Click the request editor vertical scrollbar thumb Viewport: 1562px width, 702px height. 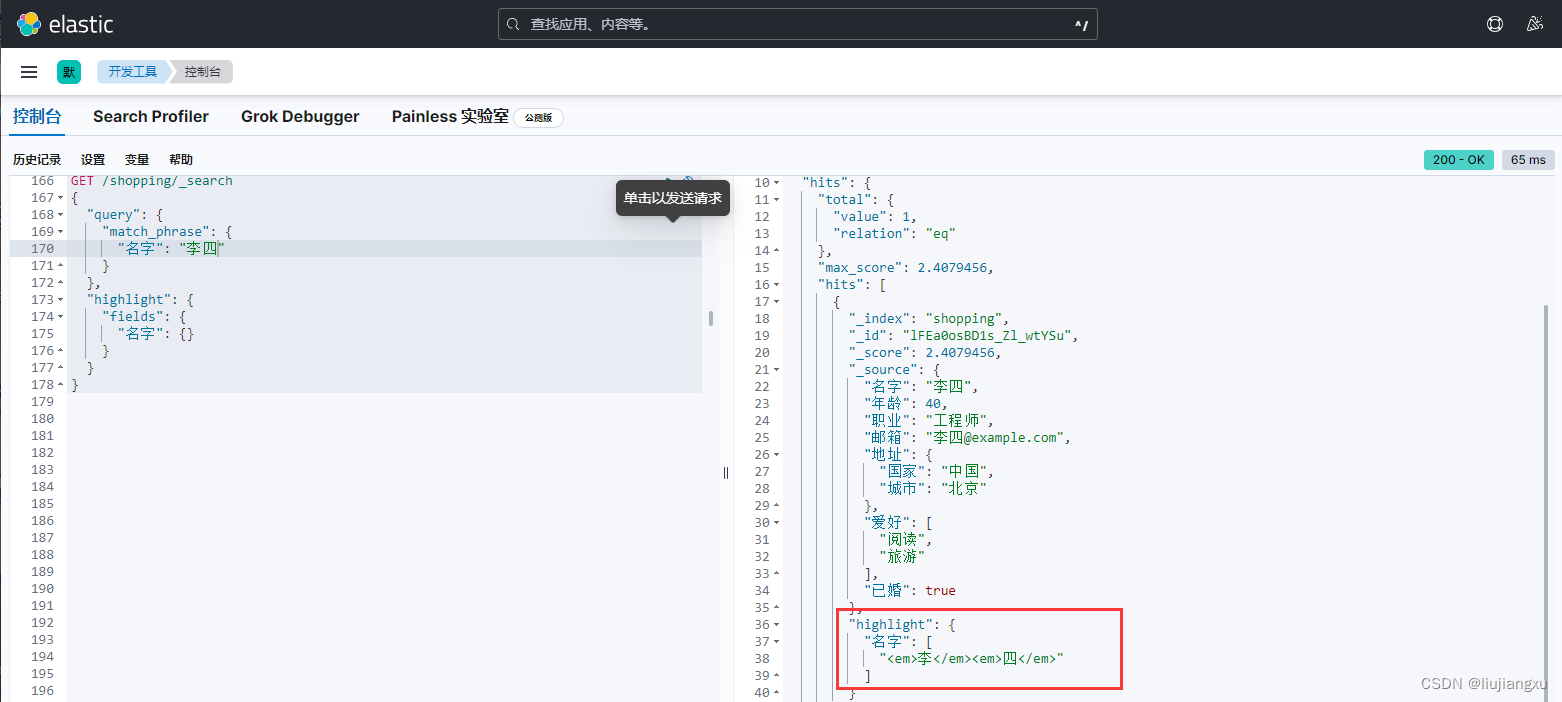tap(711, 318)
